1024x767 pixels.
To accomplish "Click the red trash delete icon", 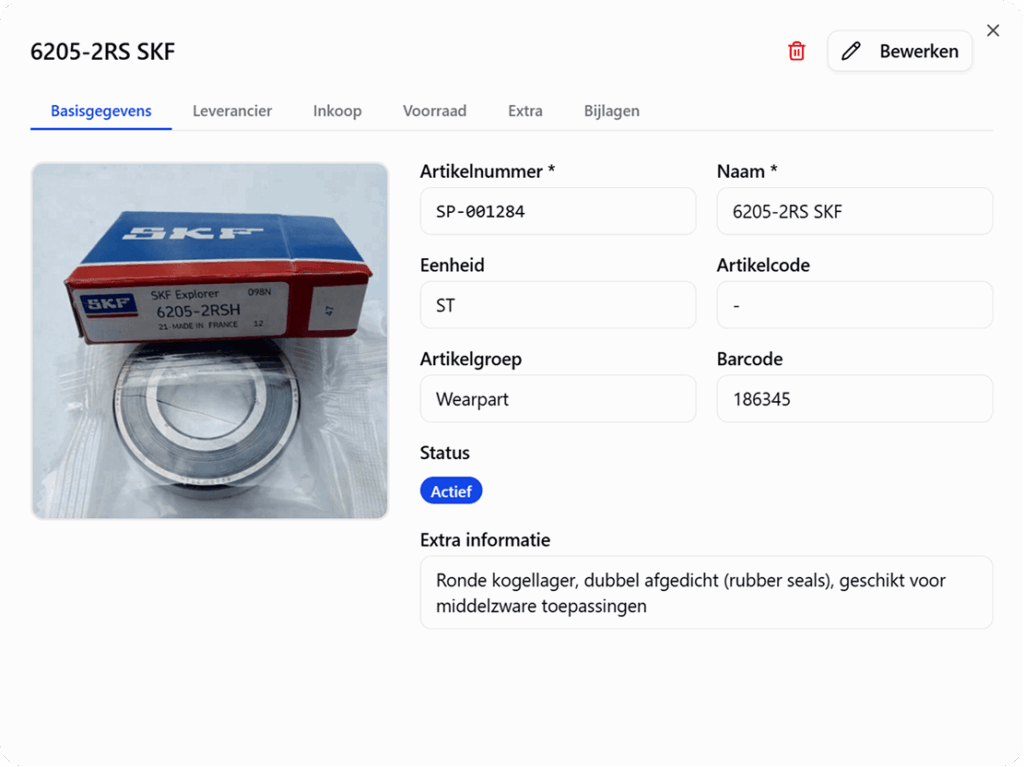I will (796, 51).
